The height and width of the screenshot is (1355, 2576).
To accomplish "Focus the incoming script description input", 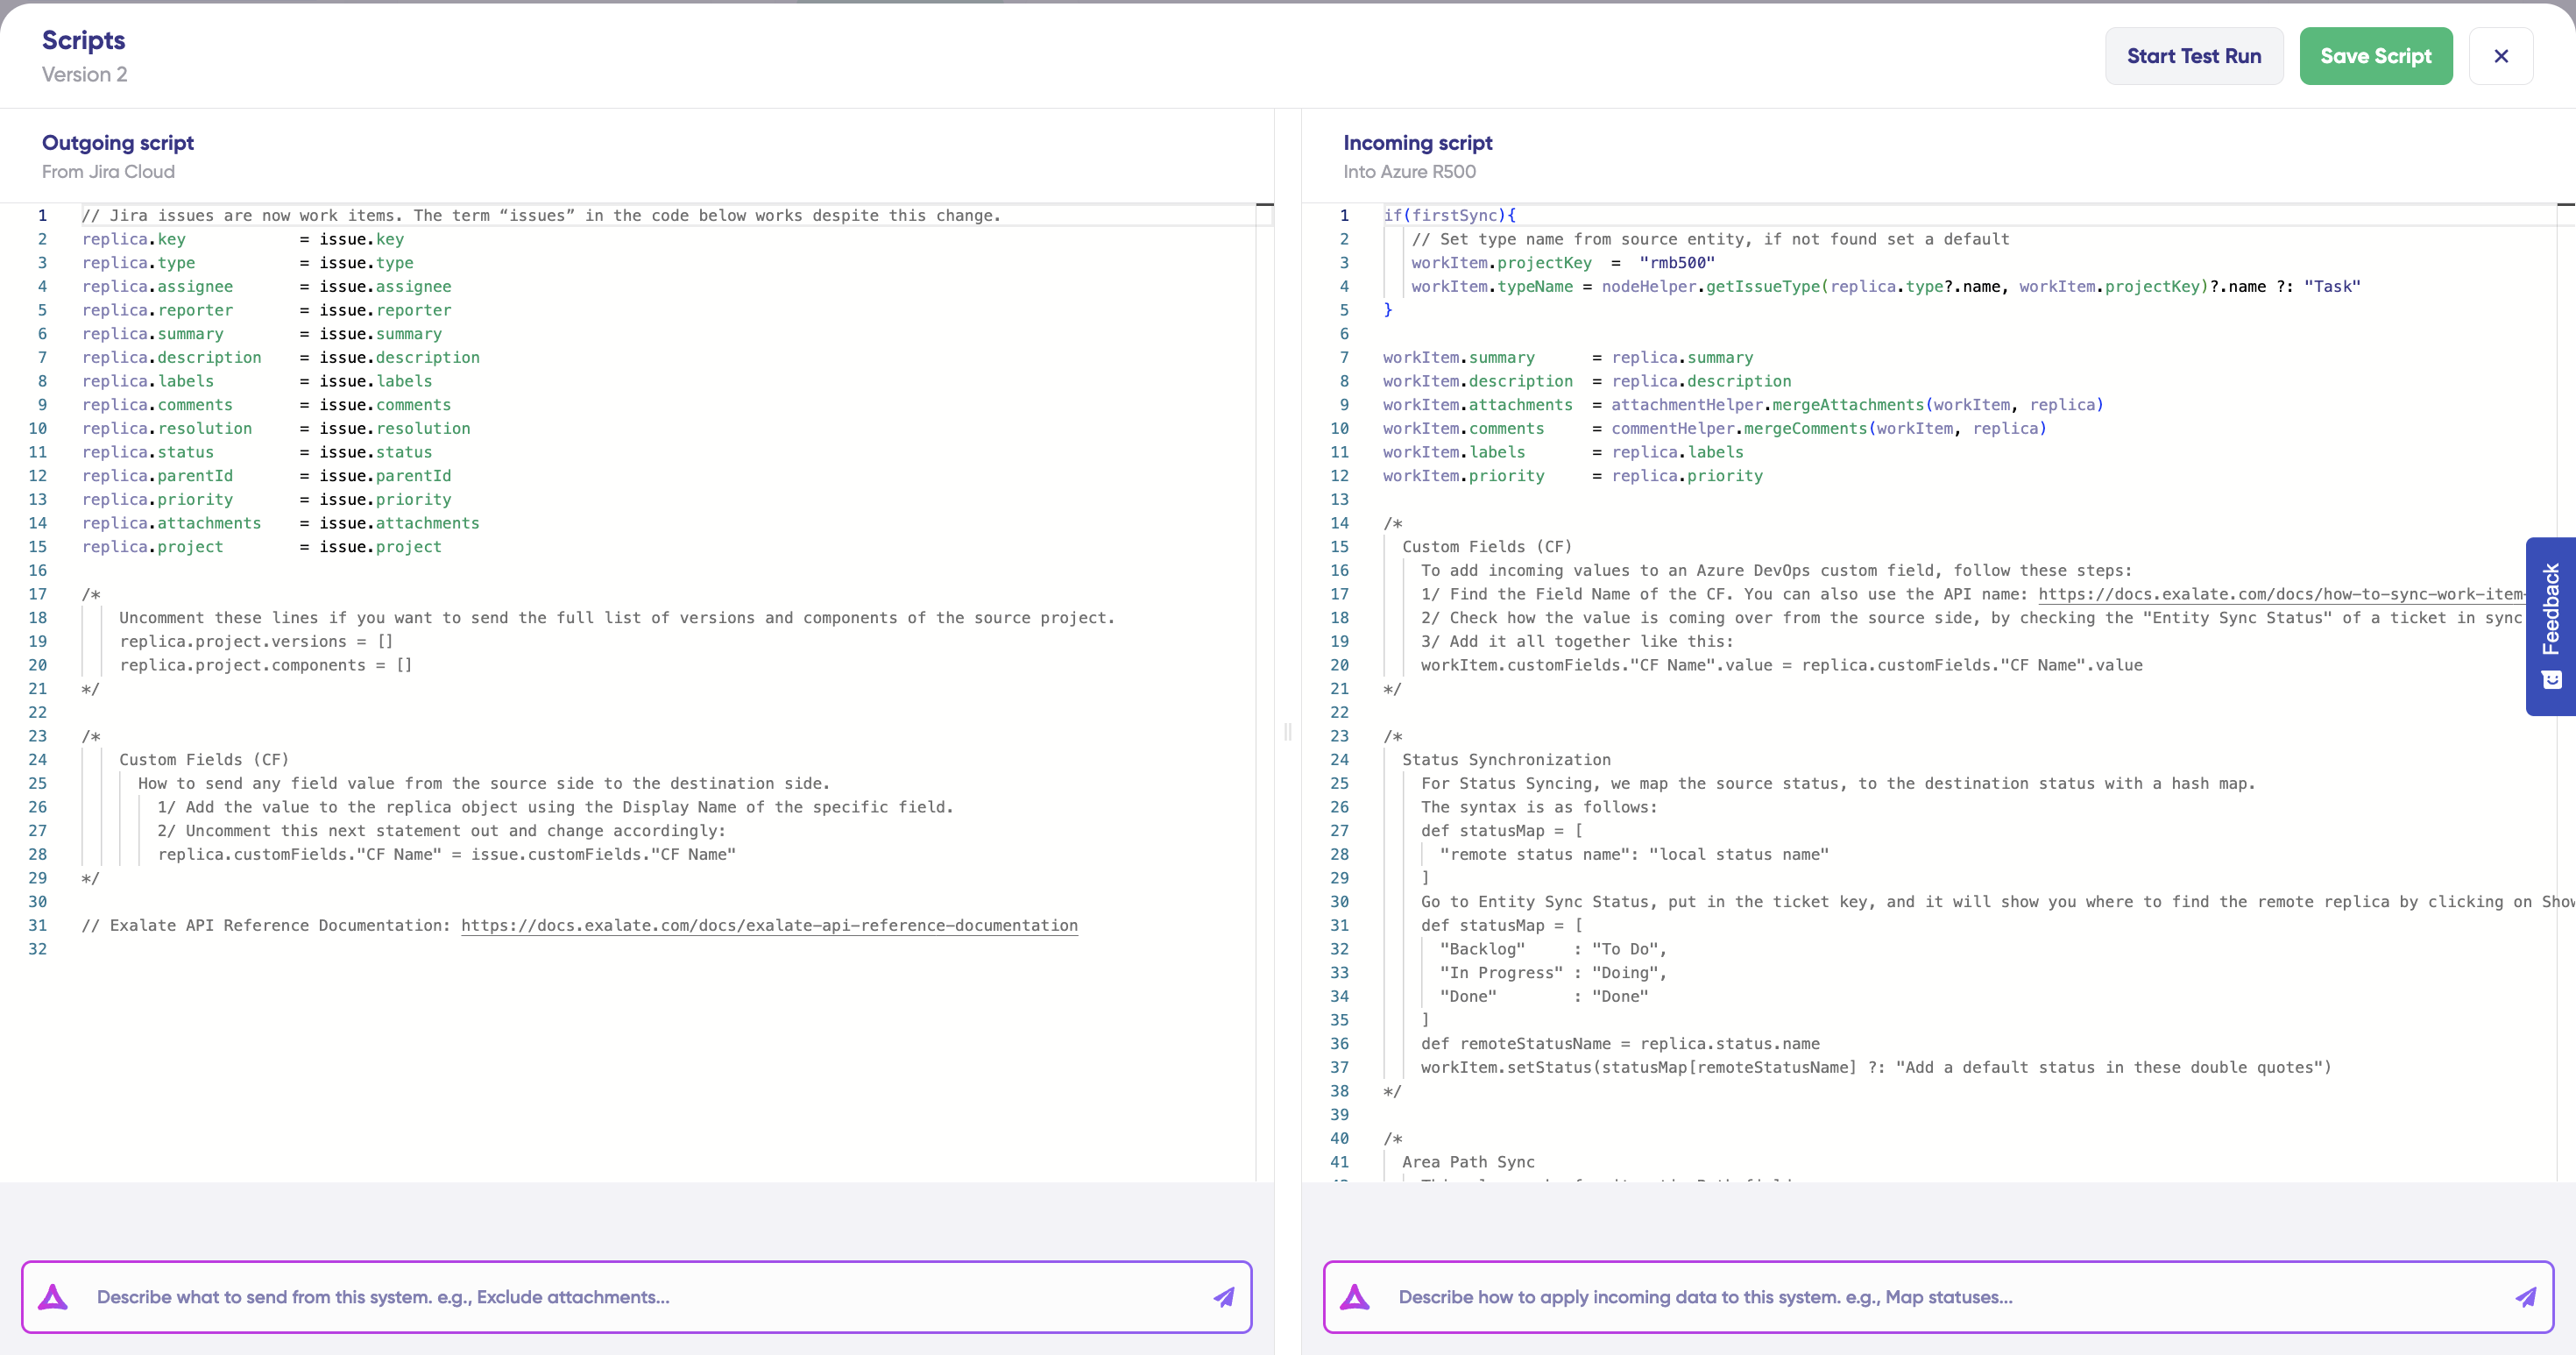I will tap(1940, 1297).
